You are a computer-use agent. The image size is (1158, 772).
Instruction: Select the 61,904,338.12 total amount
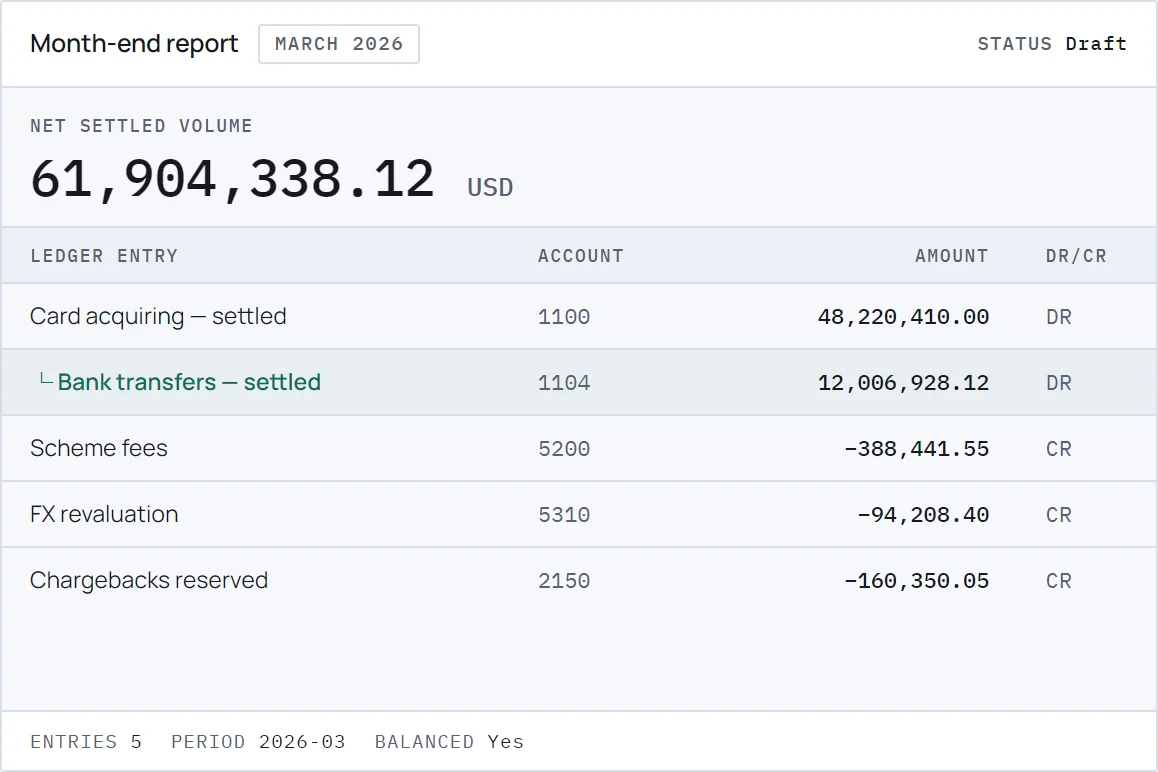click(233, 179)
